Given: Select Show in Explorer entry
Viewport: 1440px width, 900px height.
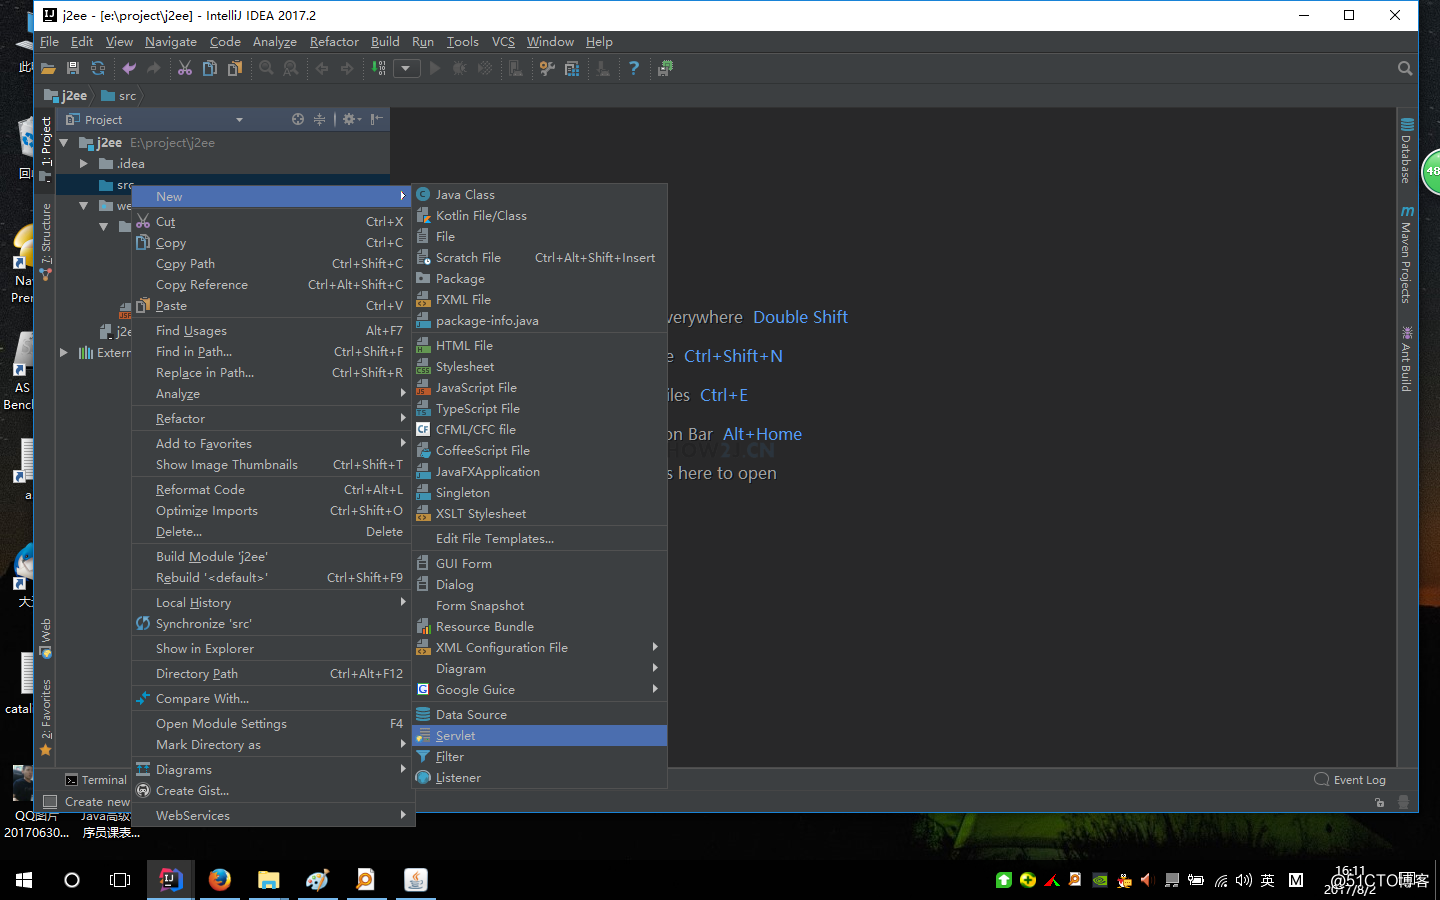Looking at the screenshot, I should [x=272, y=648].
